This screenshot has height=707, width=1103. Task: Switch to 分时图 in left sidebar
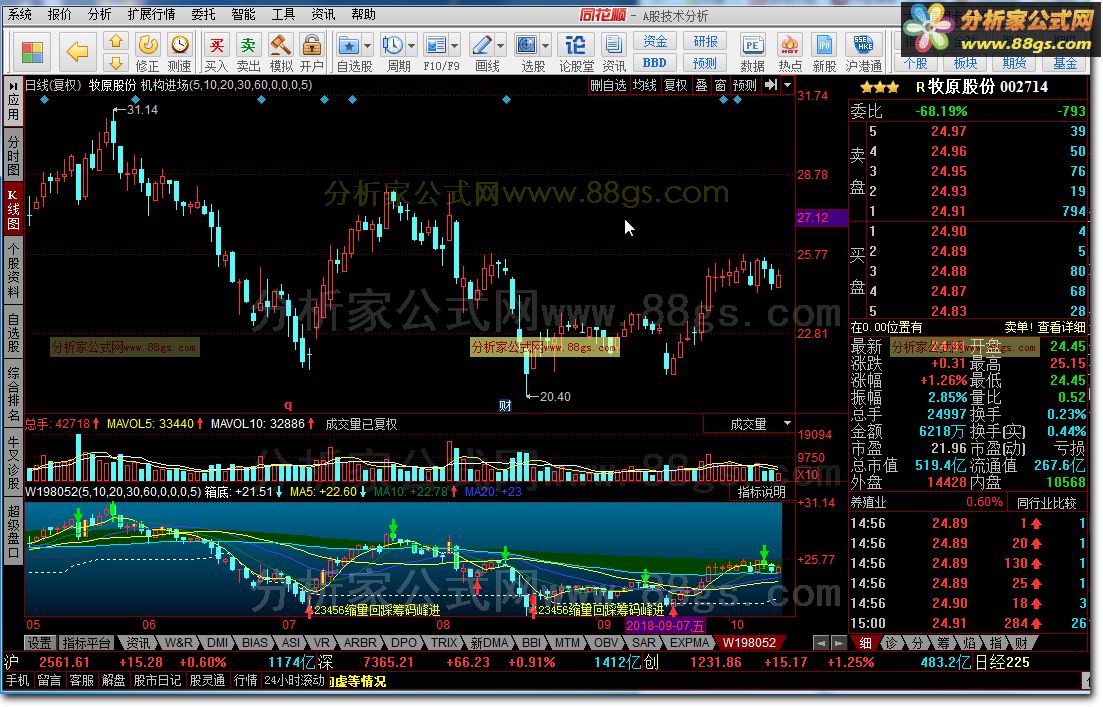tap(13, 156)
